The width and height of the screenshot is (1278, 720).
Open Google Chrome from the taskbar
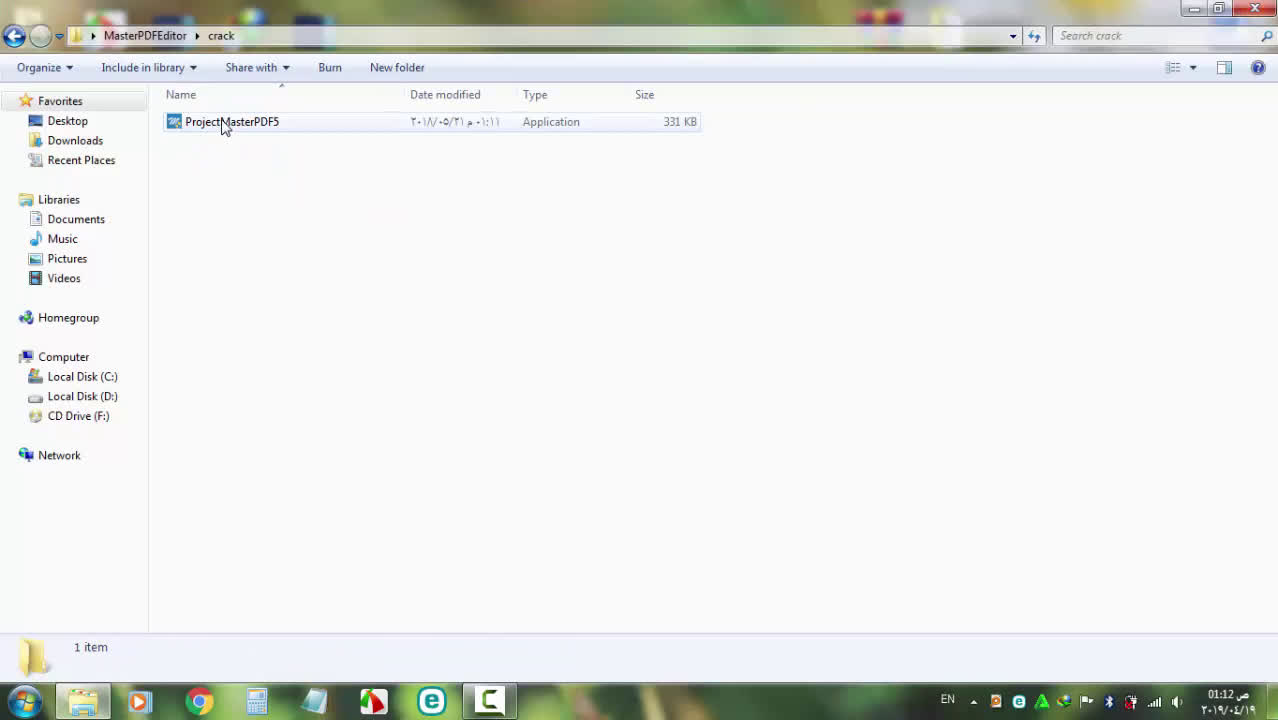click(199, 702)
